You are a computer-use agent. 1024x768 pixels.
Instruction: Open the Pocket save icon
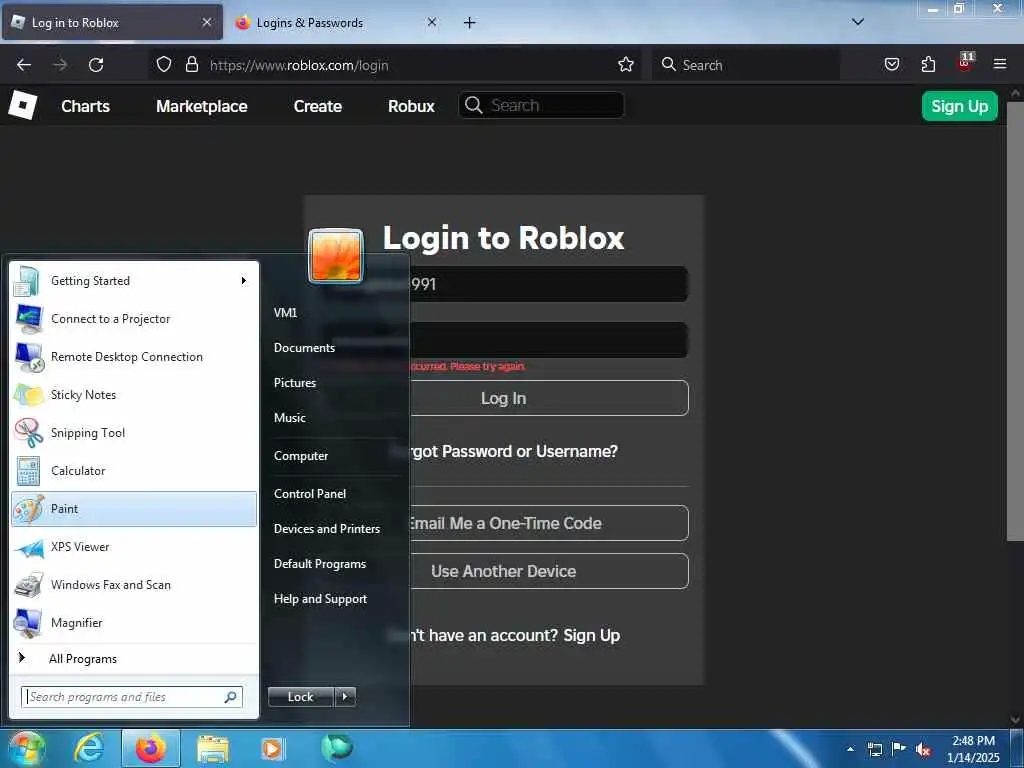(891, 64)
